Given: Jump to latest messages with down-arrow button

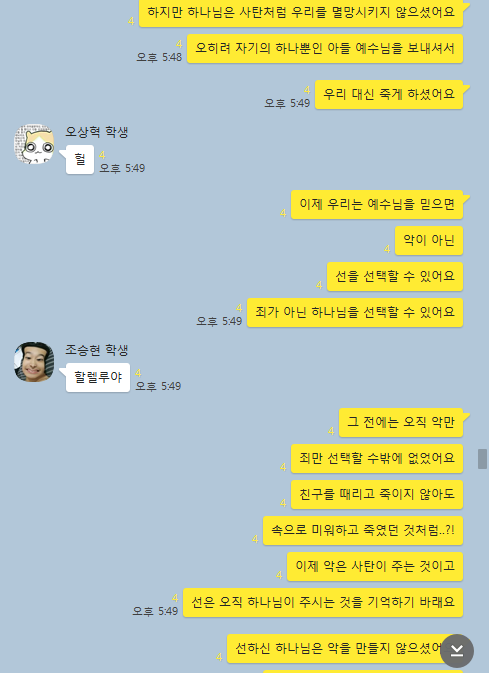Looking at the screenshot, I should pos(457,651).
